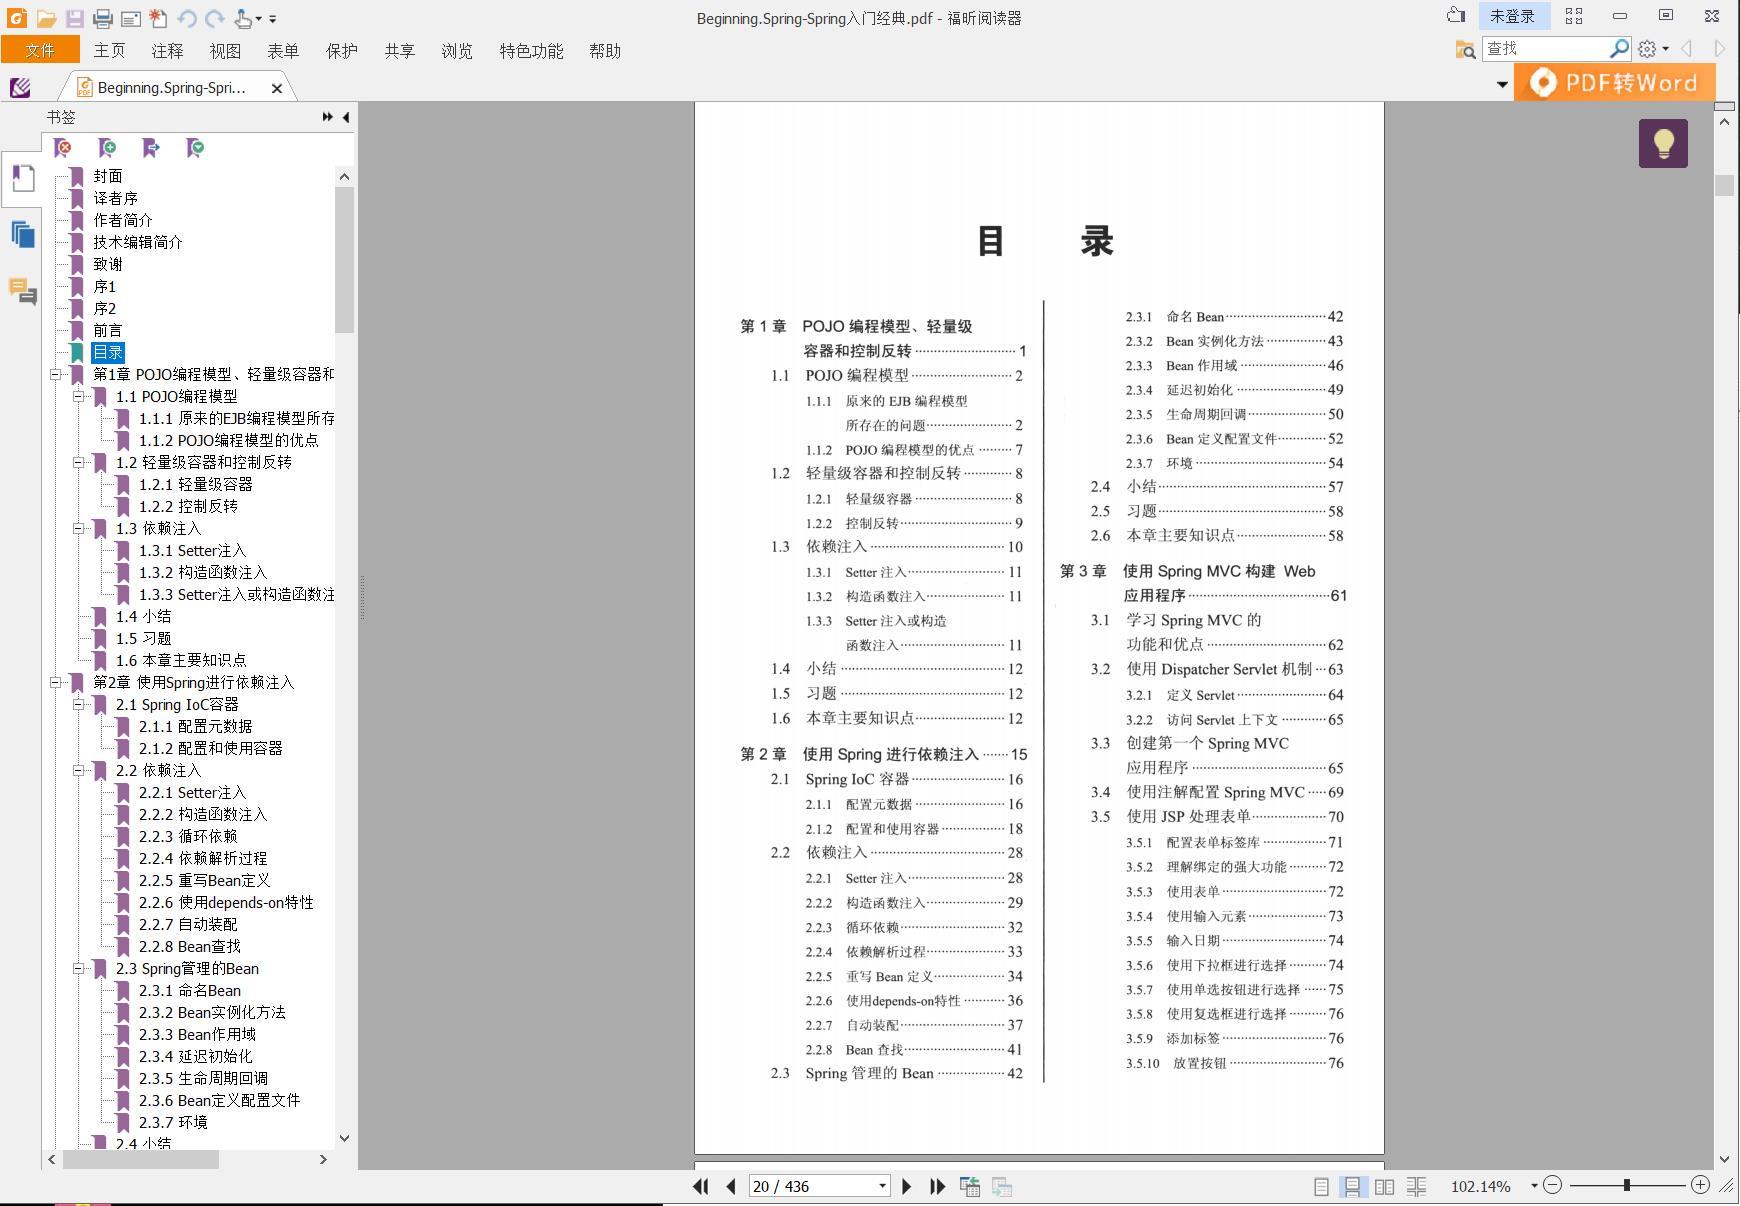
Task: Click the create new PDF icon
Action: click(x=158, y=18)
